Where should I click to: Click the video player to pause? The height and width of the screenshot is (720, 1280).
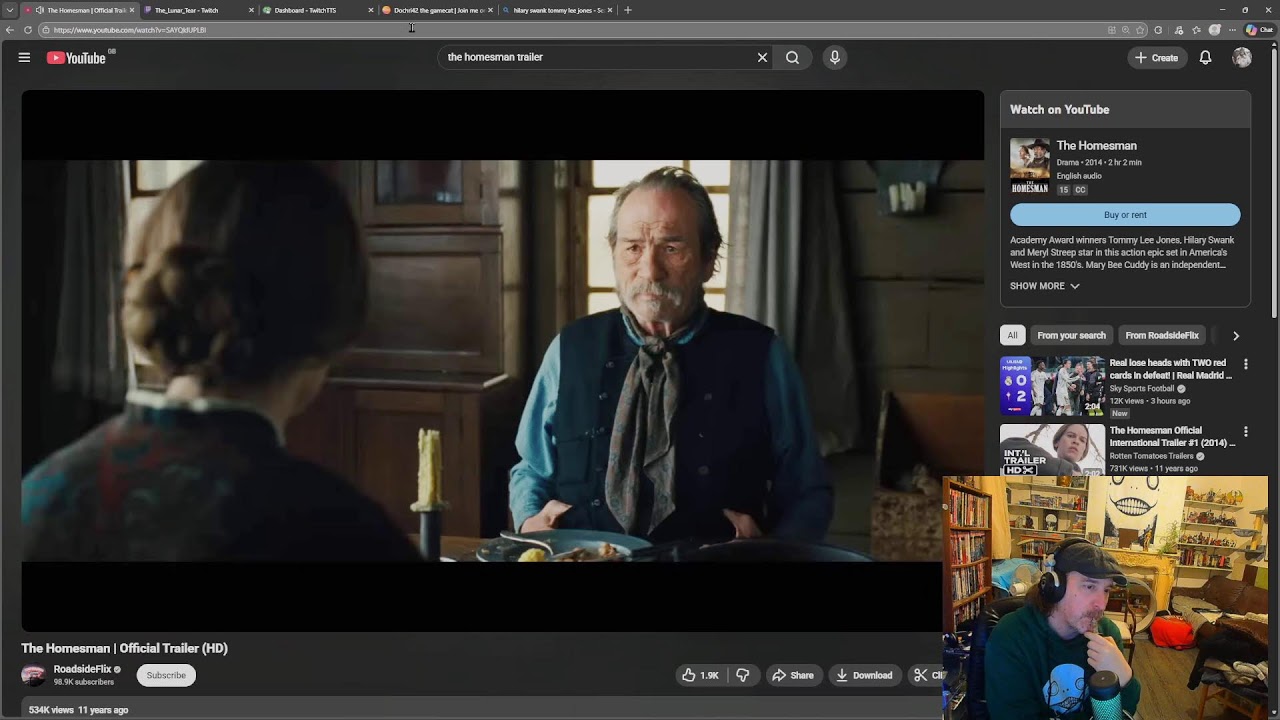tap(503, 360)
